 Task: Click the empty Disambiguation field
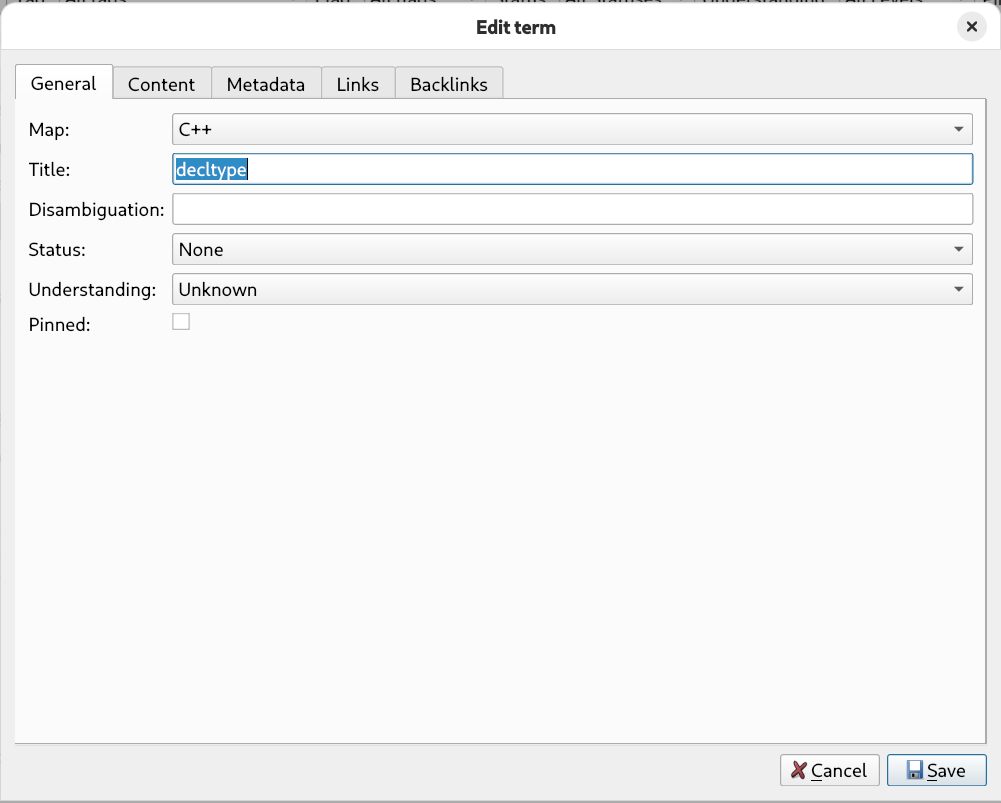point(572,209)
